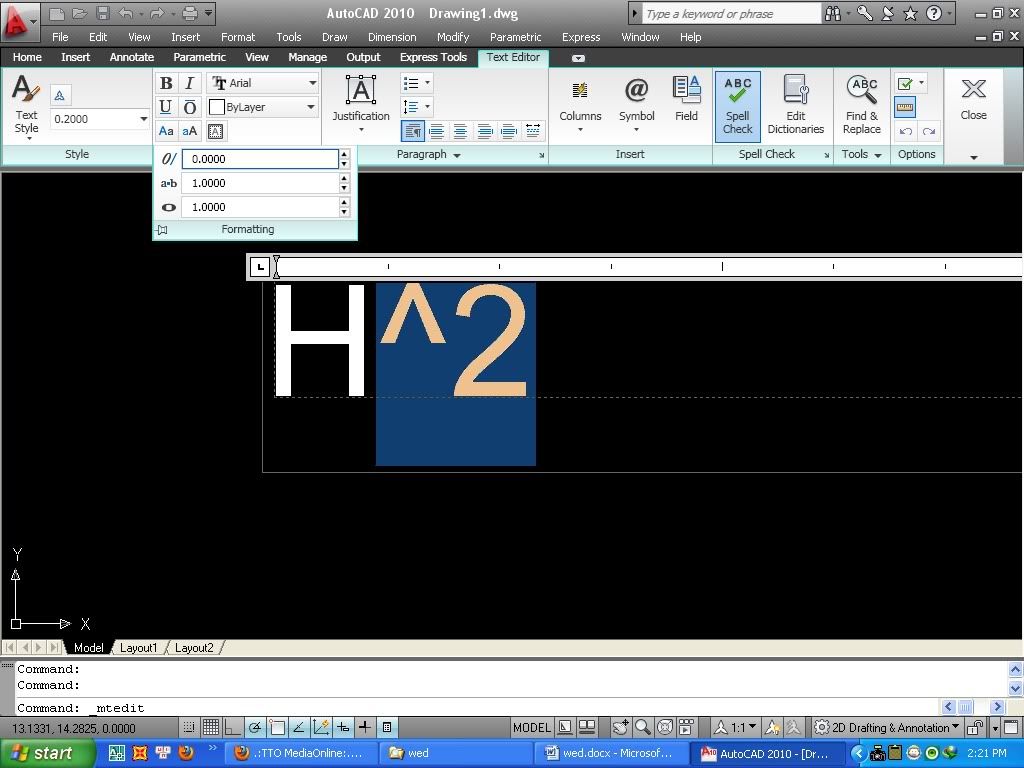Viewport: 1024px width, 768px height.
Task: Click the Background Mask icon
Action: [216, 131]
